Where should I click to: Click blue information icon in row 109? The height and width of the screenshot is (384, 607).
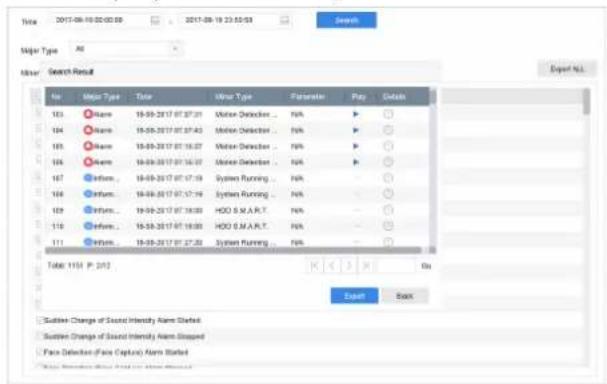[88, 210]
